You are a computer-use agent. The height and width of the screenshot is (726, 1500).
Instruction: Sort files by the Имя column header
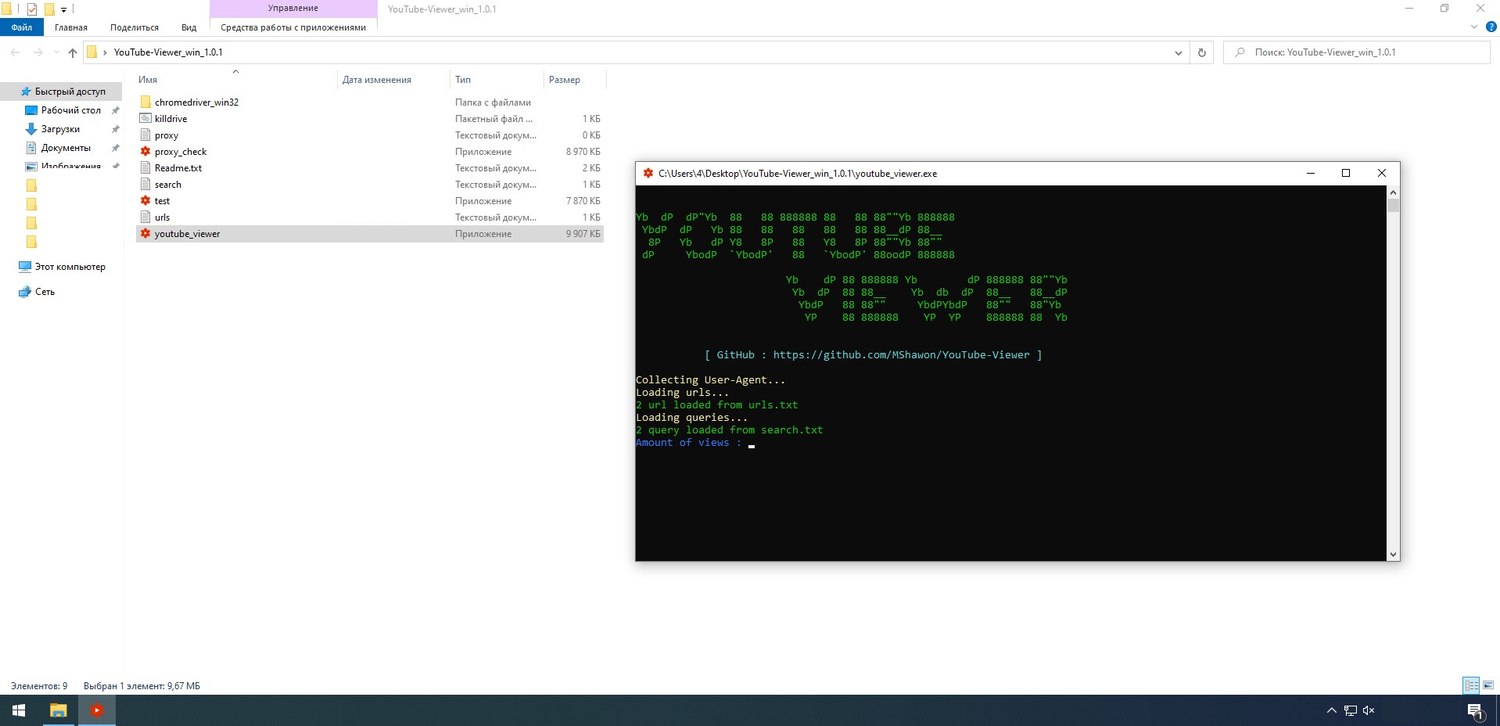pyautogui.click(x=148, y=80)
